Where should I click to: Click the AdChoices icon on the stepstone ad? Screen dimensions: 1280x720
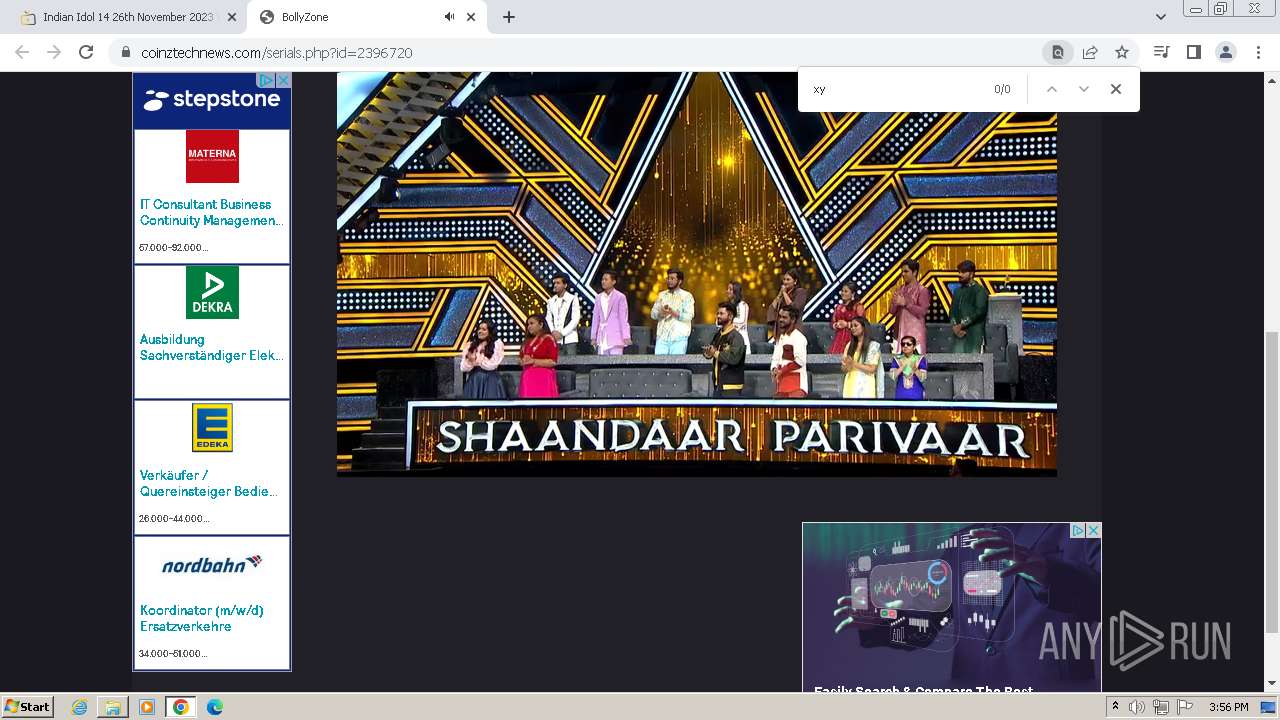coord(265,80)
